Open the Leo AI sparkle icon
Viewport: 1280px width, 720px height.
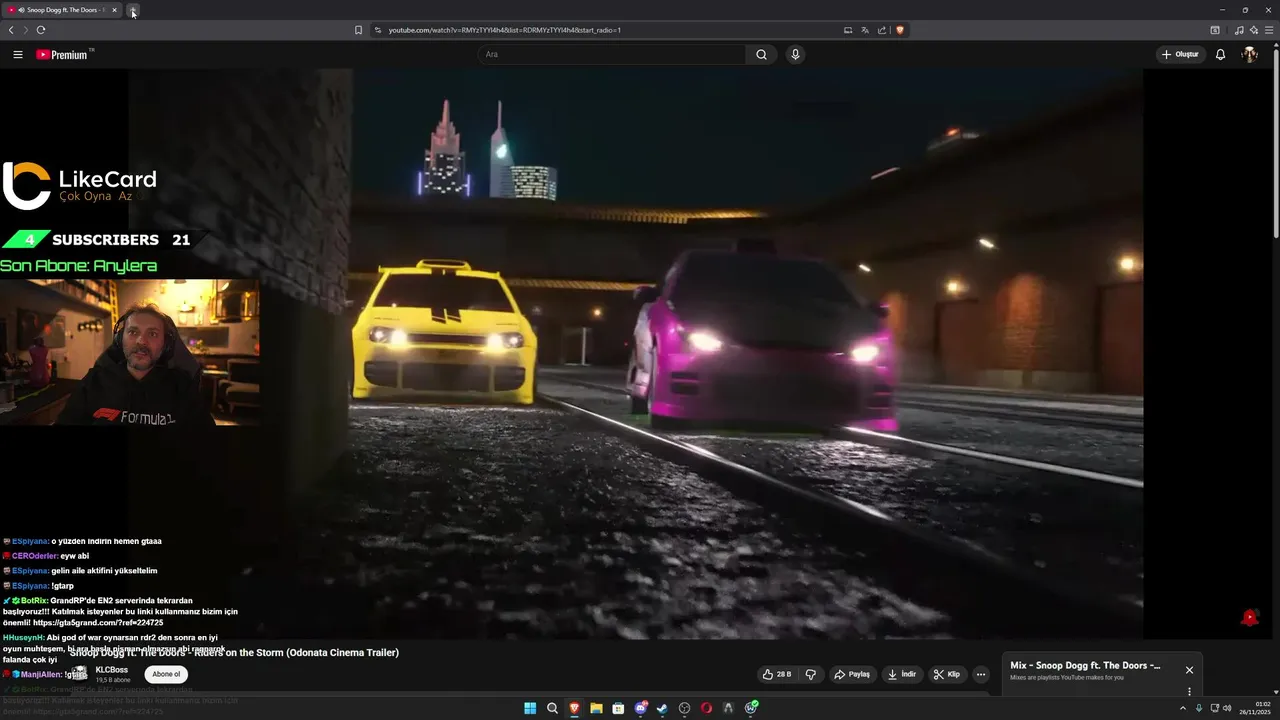click(1253, 30)
